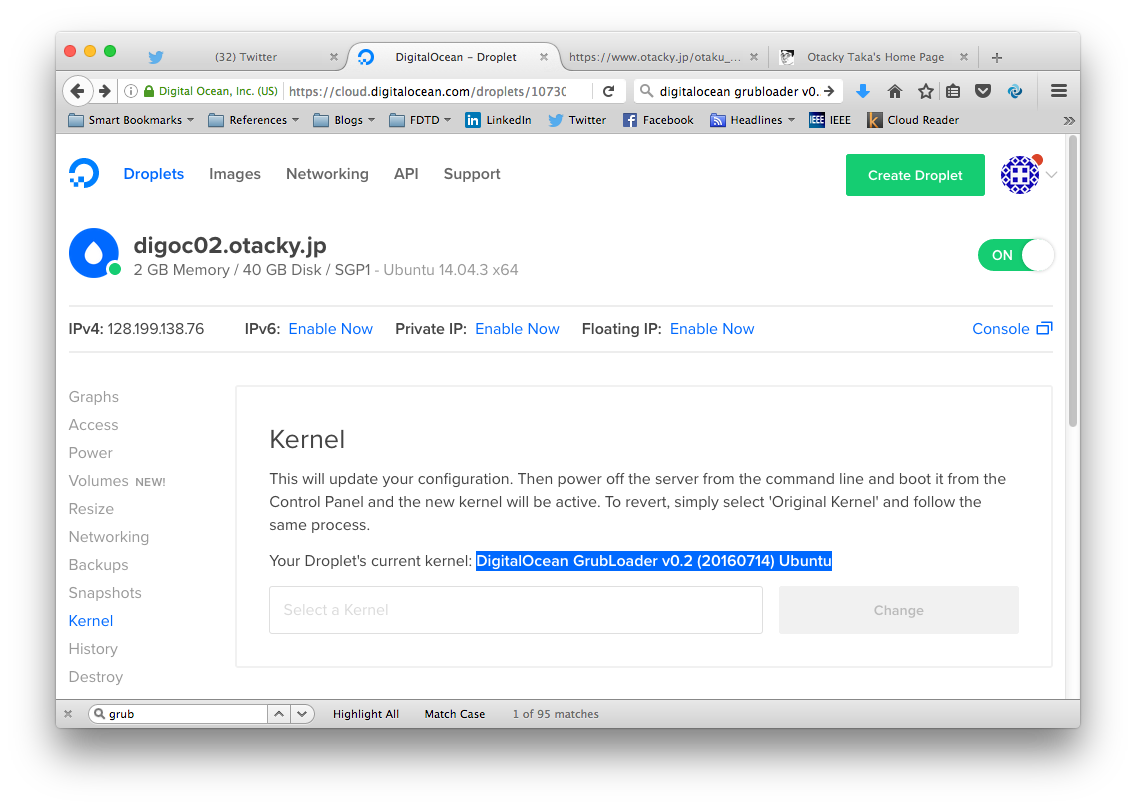Open Destroy in droplet sidebar
The width and height of the screenshot is (1136, 808).
(96, 677)
